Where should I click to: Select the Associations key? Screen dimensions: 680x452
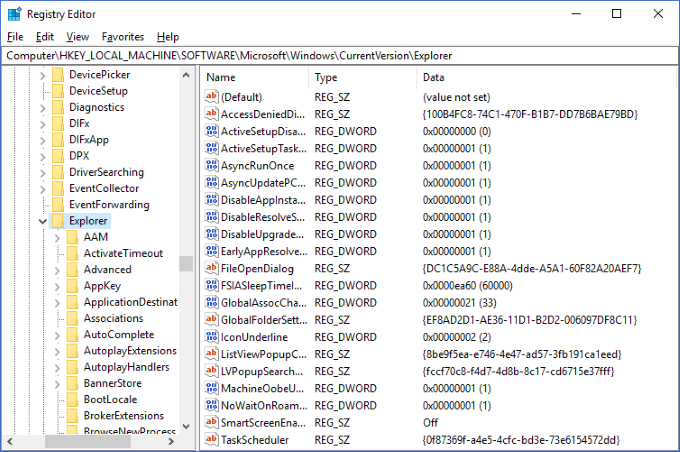[113, 318]
